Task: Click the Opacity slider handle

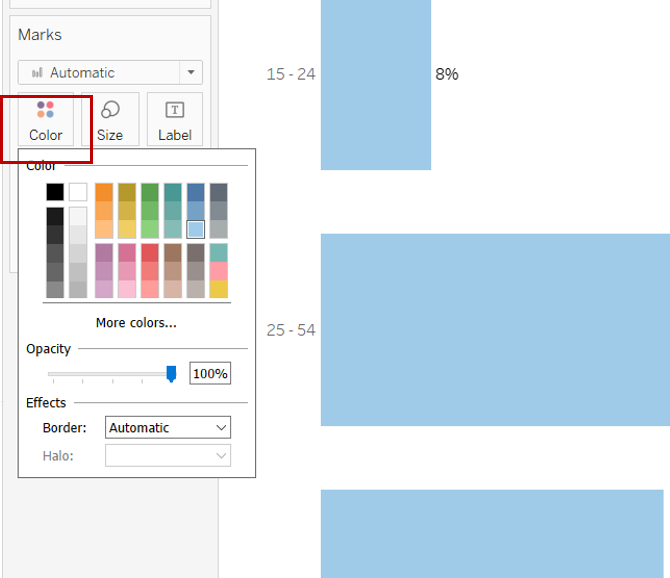Action: coord(171,374)
